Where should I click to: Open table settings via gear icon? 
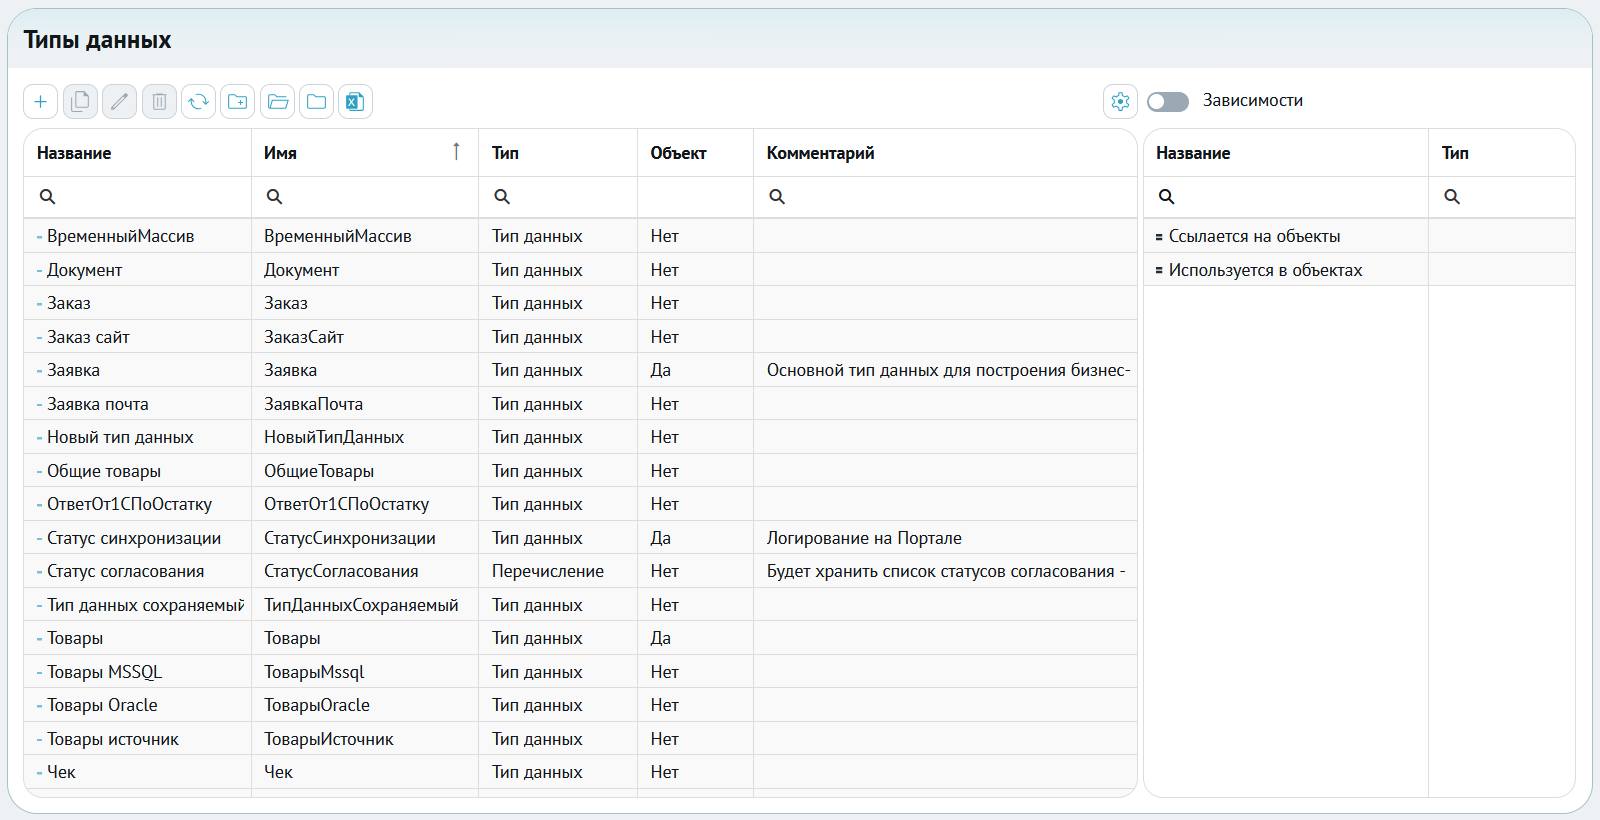coord(1120,101)
